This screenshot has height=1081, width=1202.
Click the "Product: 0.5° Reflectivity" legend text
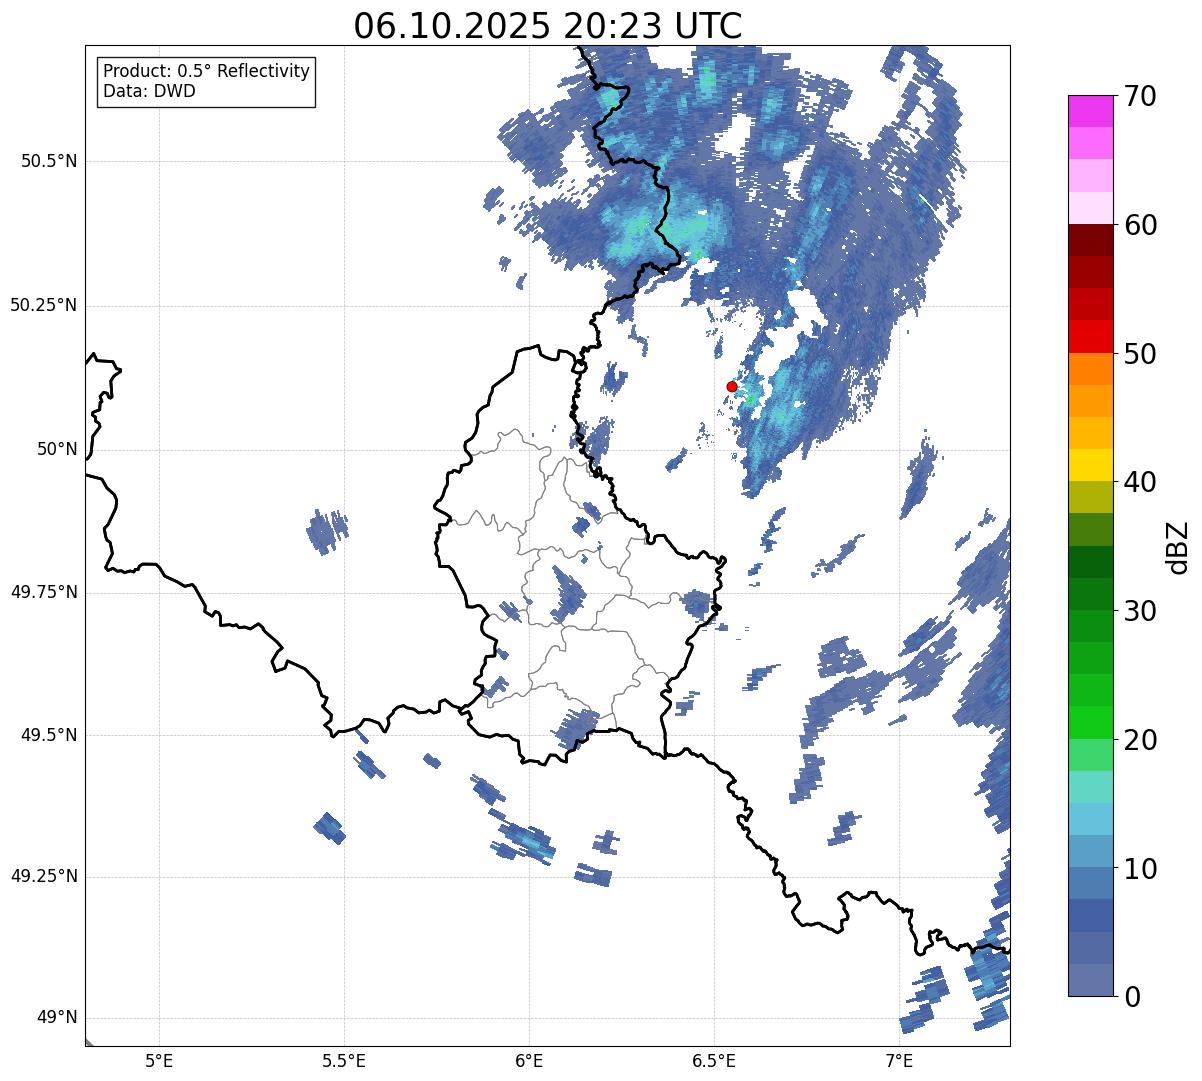point(206,71)
